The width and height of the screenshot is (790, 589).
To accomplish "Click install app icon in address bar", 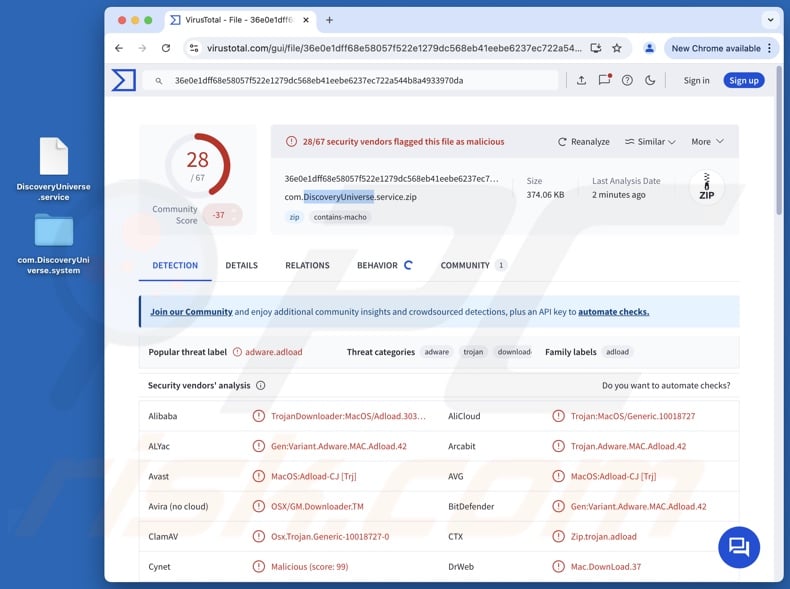I will tap(596, 48).
